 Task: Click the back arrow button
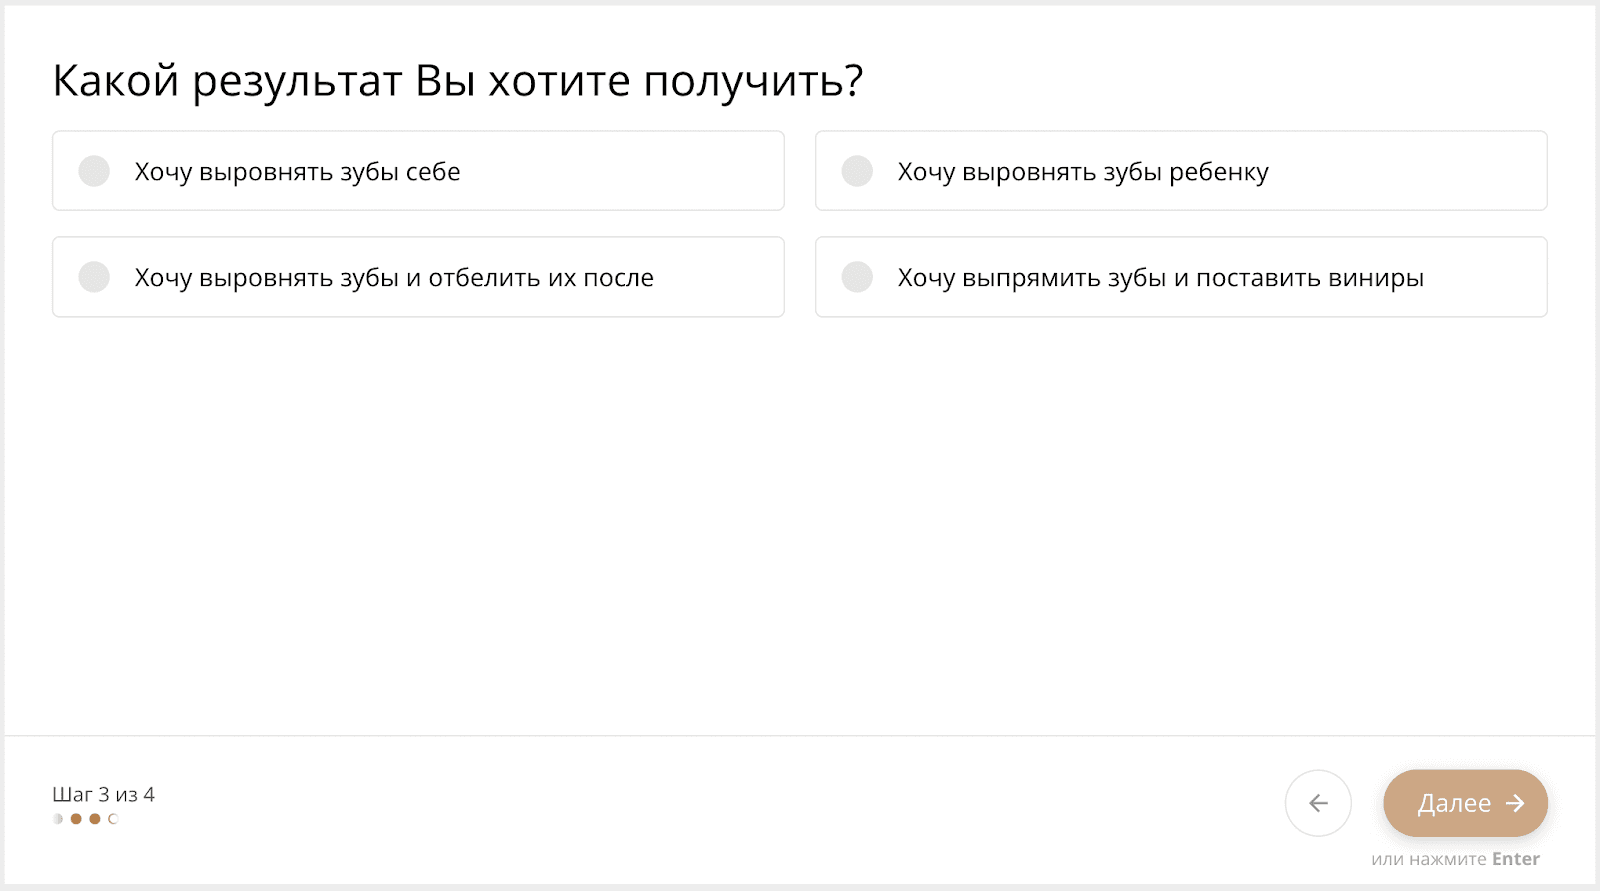1318,803
